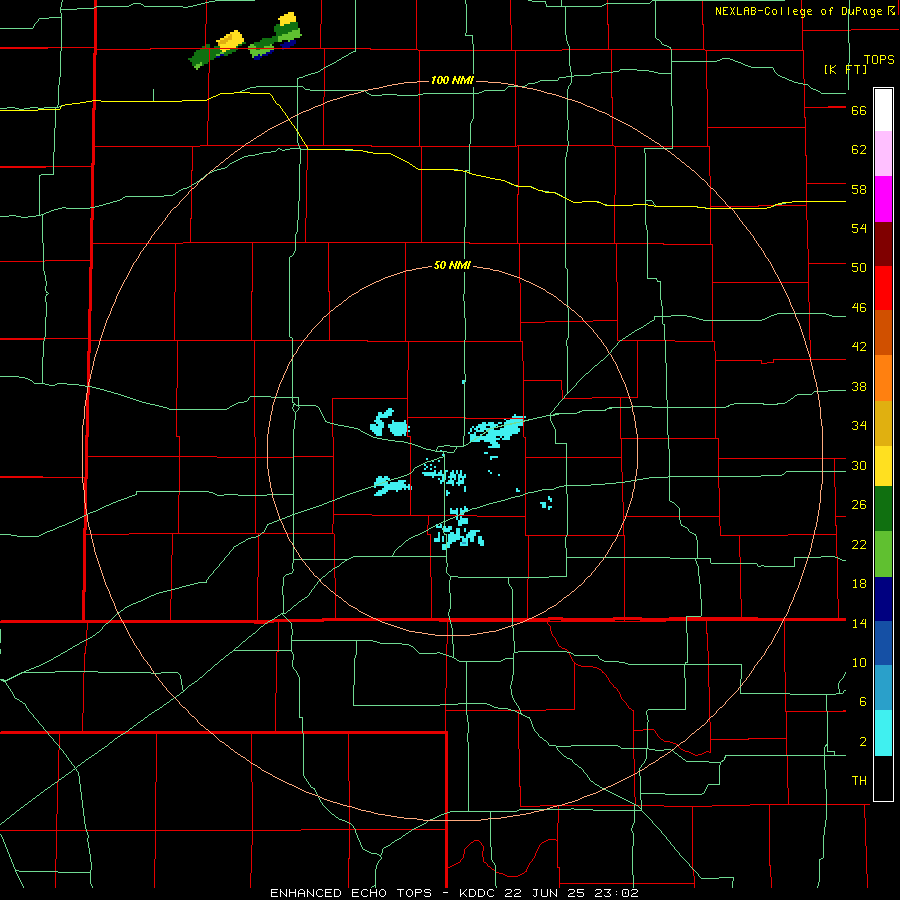Click the white color swatch above the 66 mark
900x900 pixels.
[883, 110]
